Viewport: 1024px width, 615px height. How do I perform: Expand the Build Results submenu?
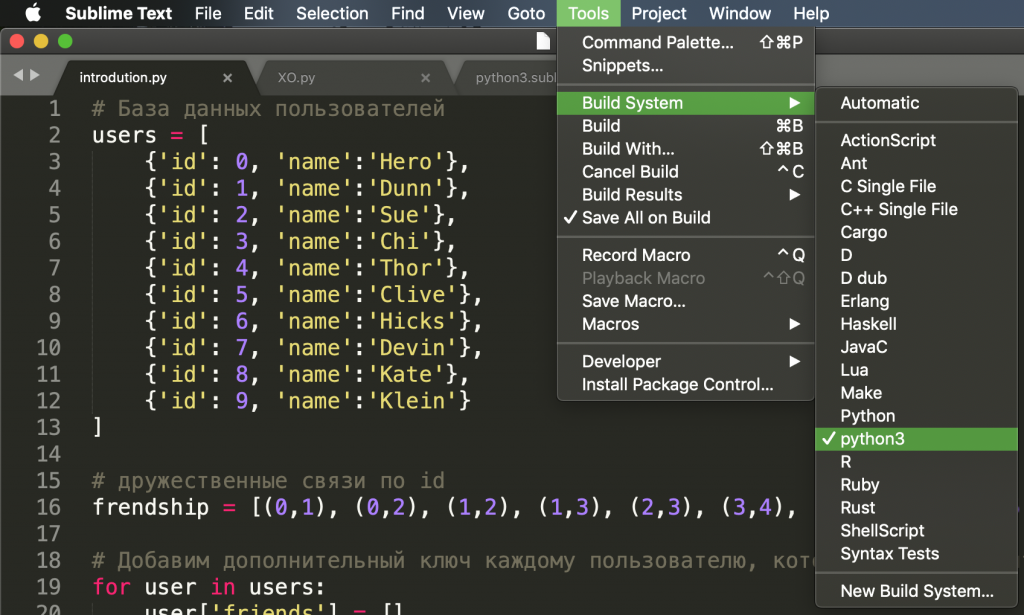(632, 194)
